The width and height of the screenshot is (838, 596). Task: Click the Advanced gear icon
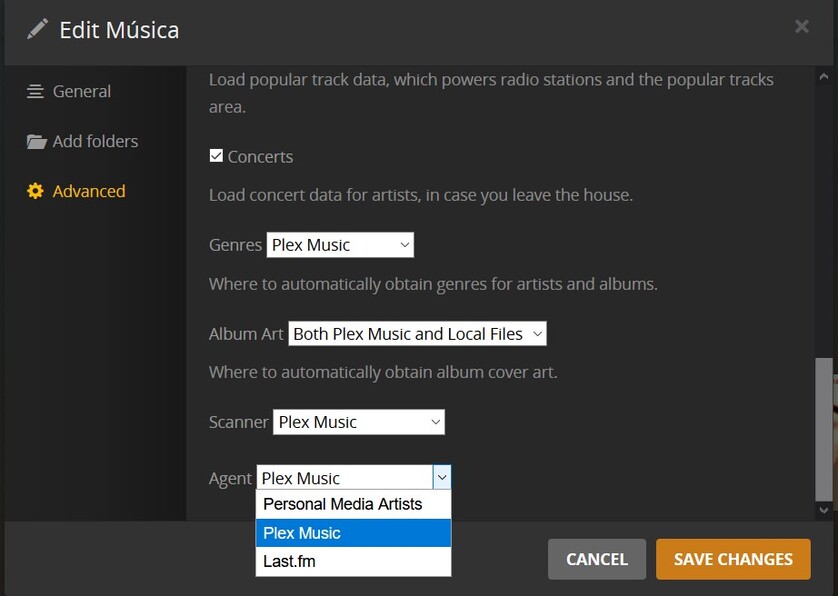[x=36, y=191]
